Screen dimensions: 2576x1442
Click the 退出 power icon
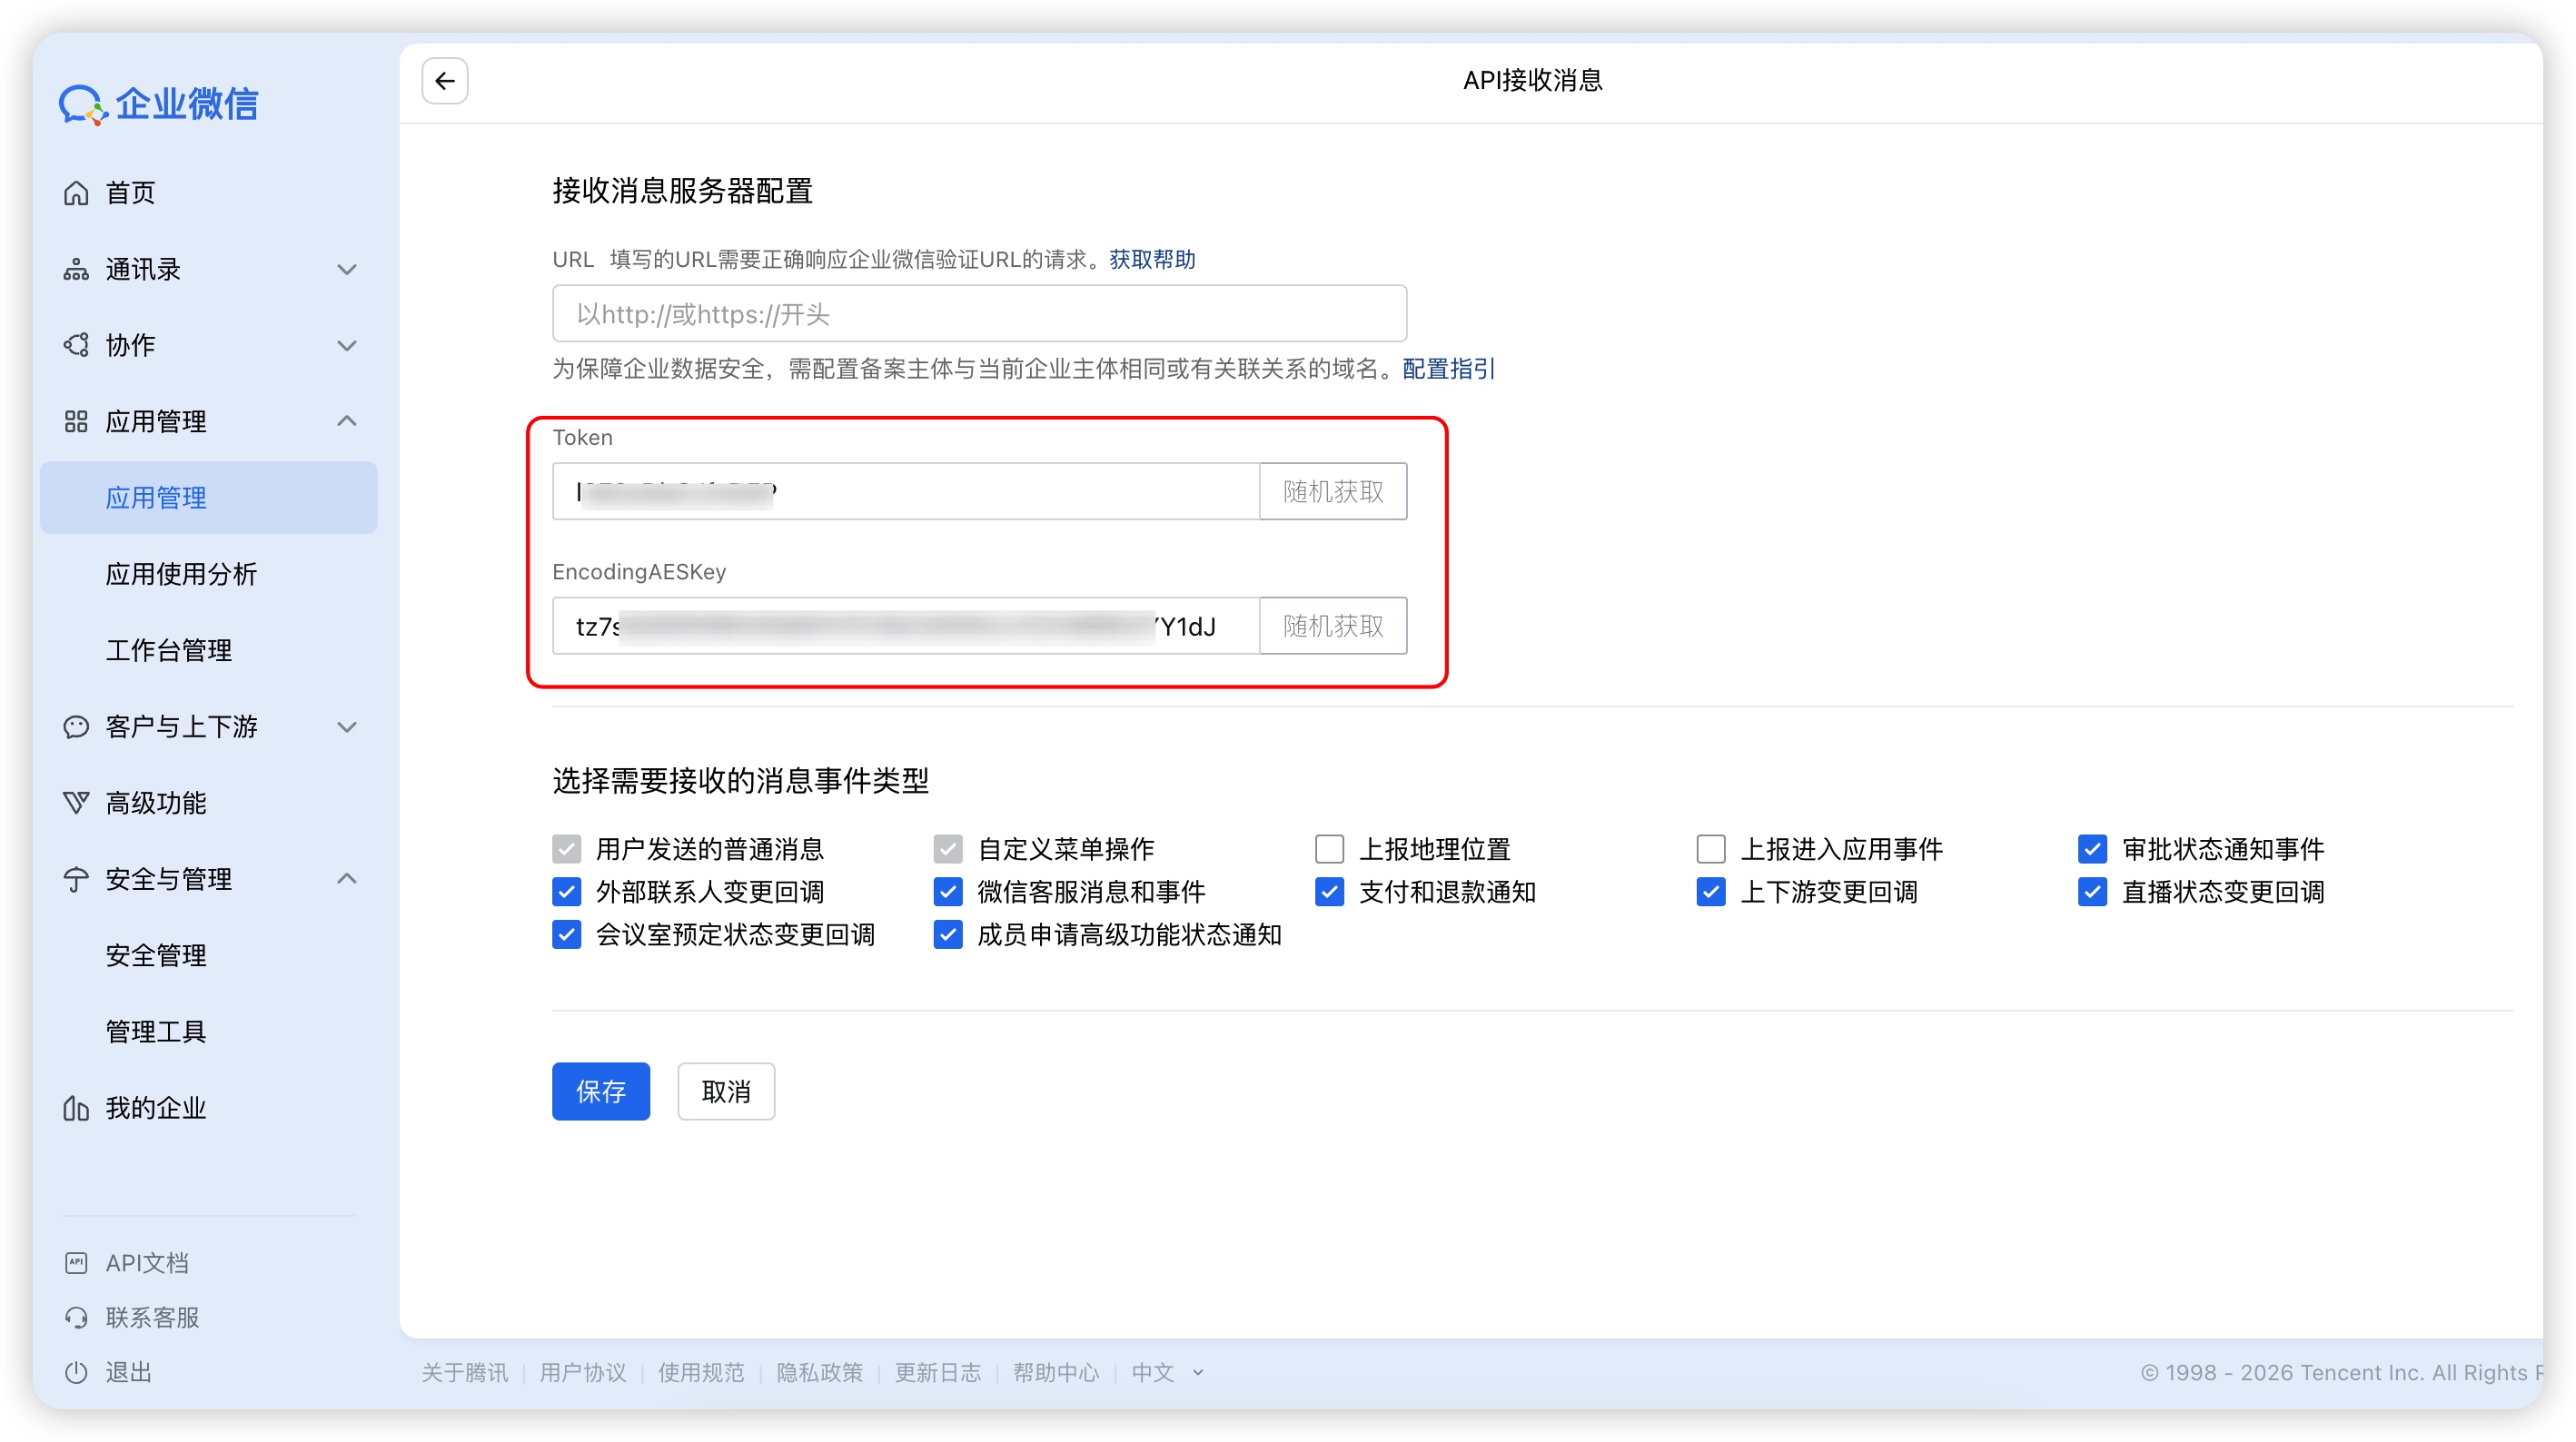point(76,1372)
